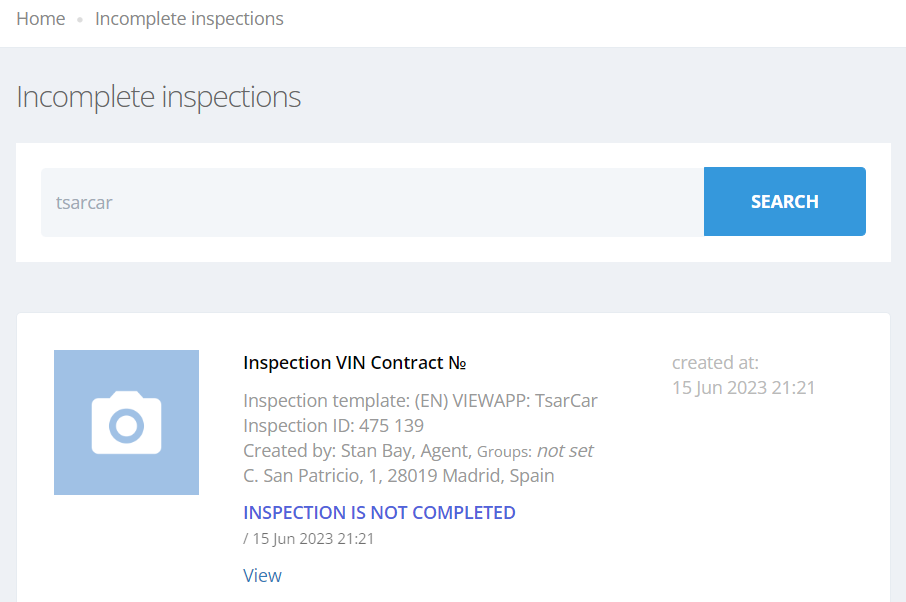Click the Incomplete inspections page heading

158,96
